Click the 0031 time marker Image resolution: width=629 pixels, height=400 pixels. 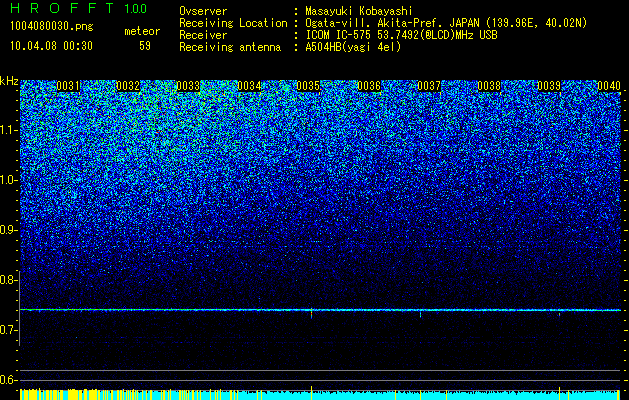point(68,86)
